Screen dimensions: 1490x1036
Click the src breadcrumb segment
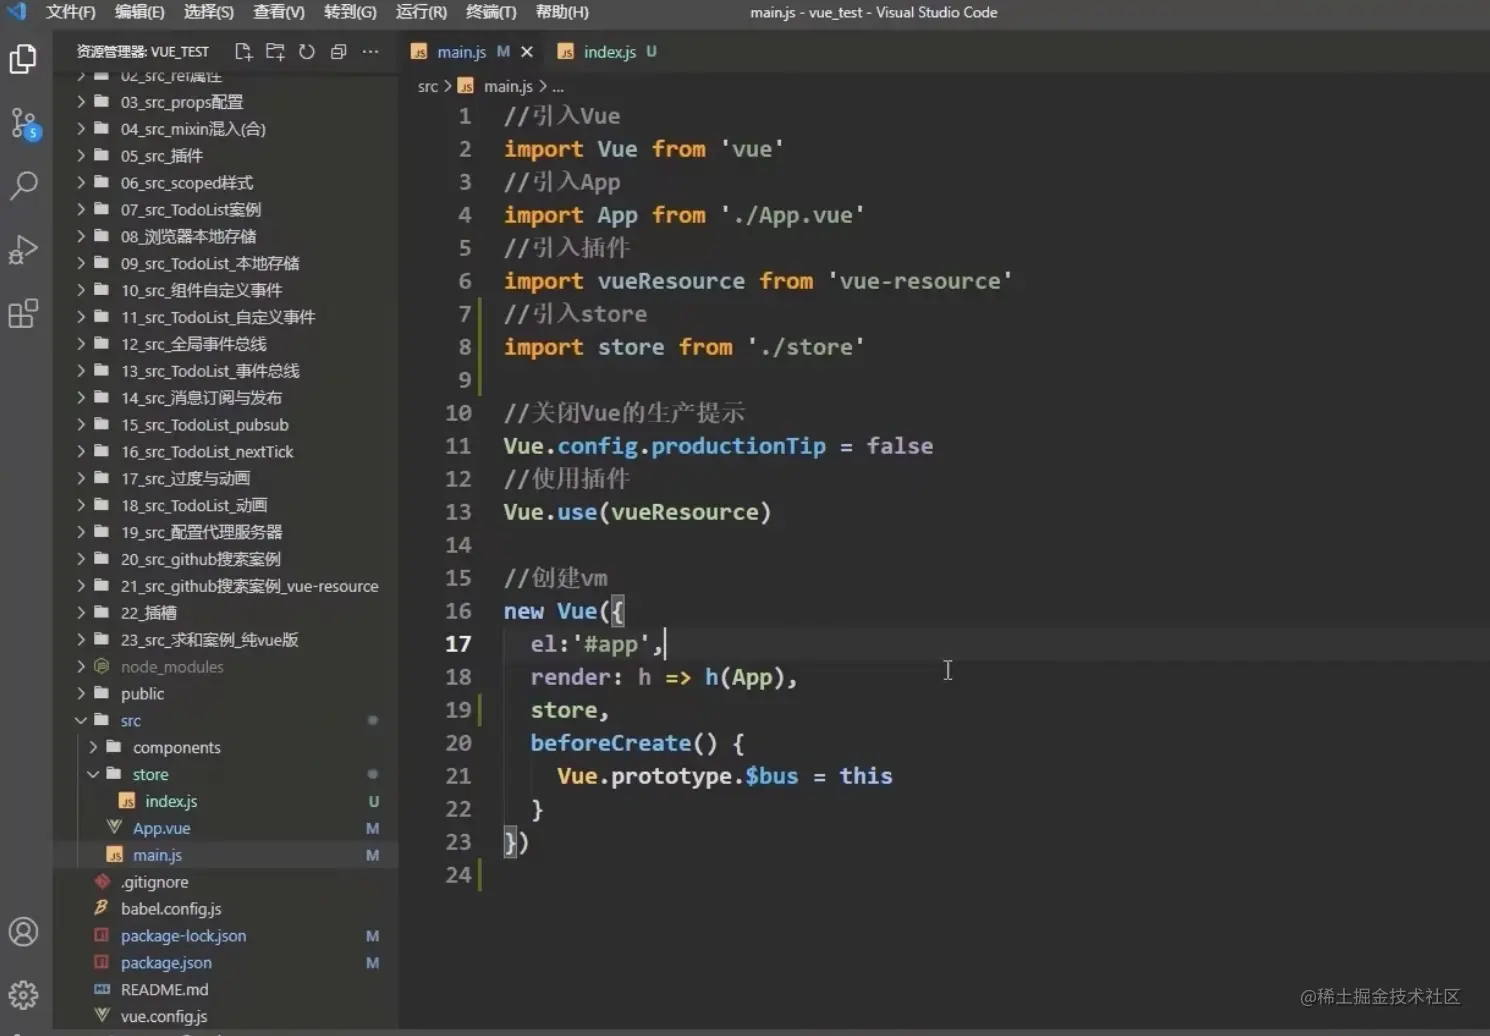point(427,87)
